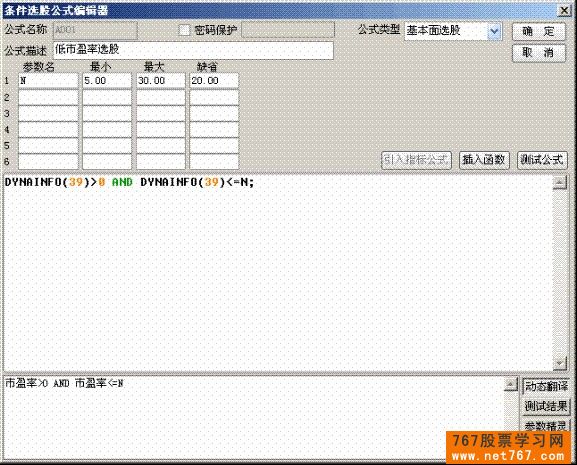Toggle the 密码保护 checkbox
This screenshot has width=577, height=465.
click(184, 30)
